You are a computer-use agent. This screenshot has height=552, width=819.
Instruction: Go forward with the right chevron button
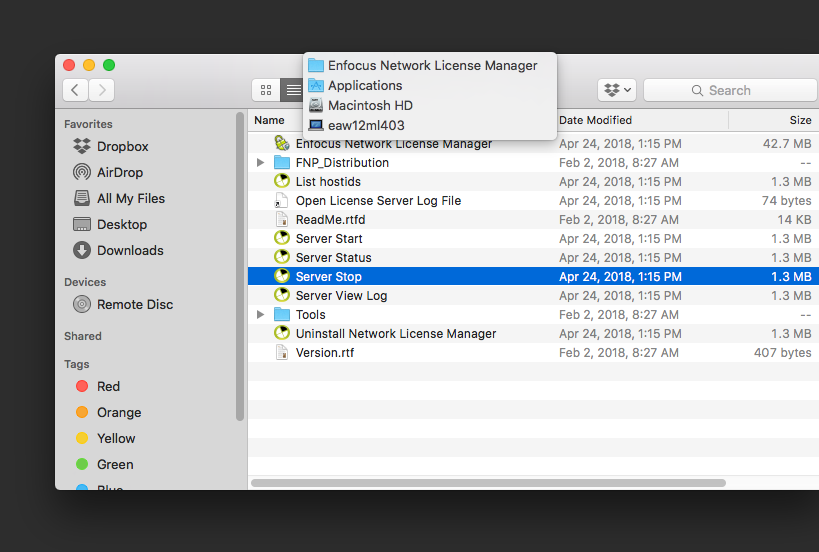tap(102, 90)
